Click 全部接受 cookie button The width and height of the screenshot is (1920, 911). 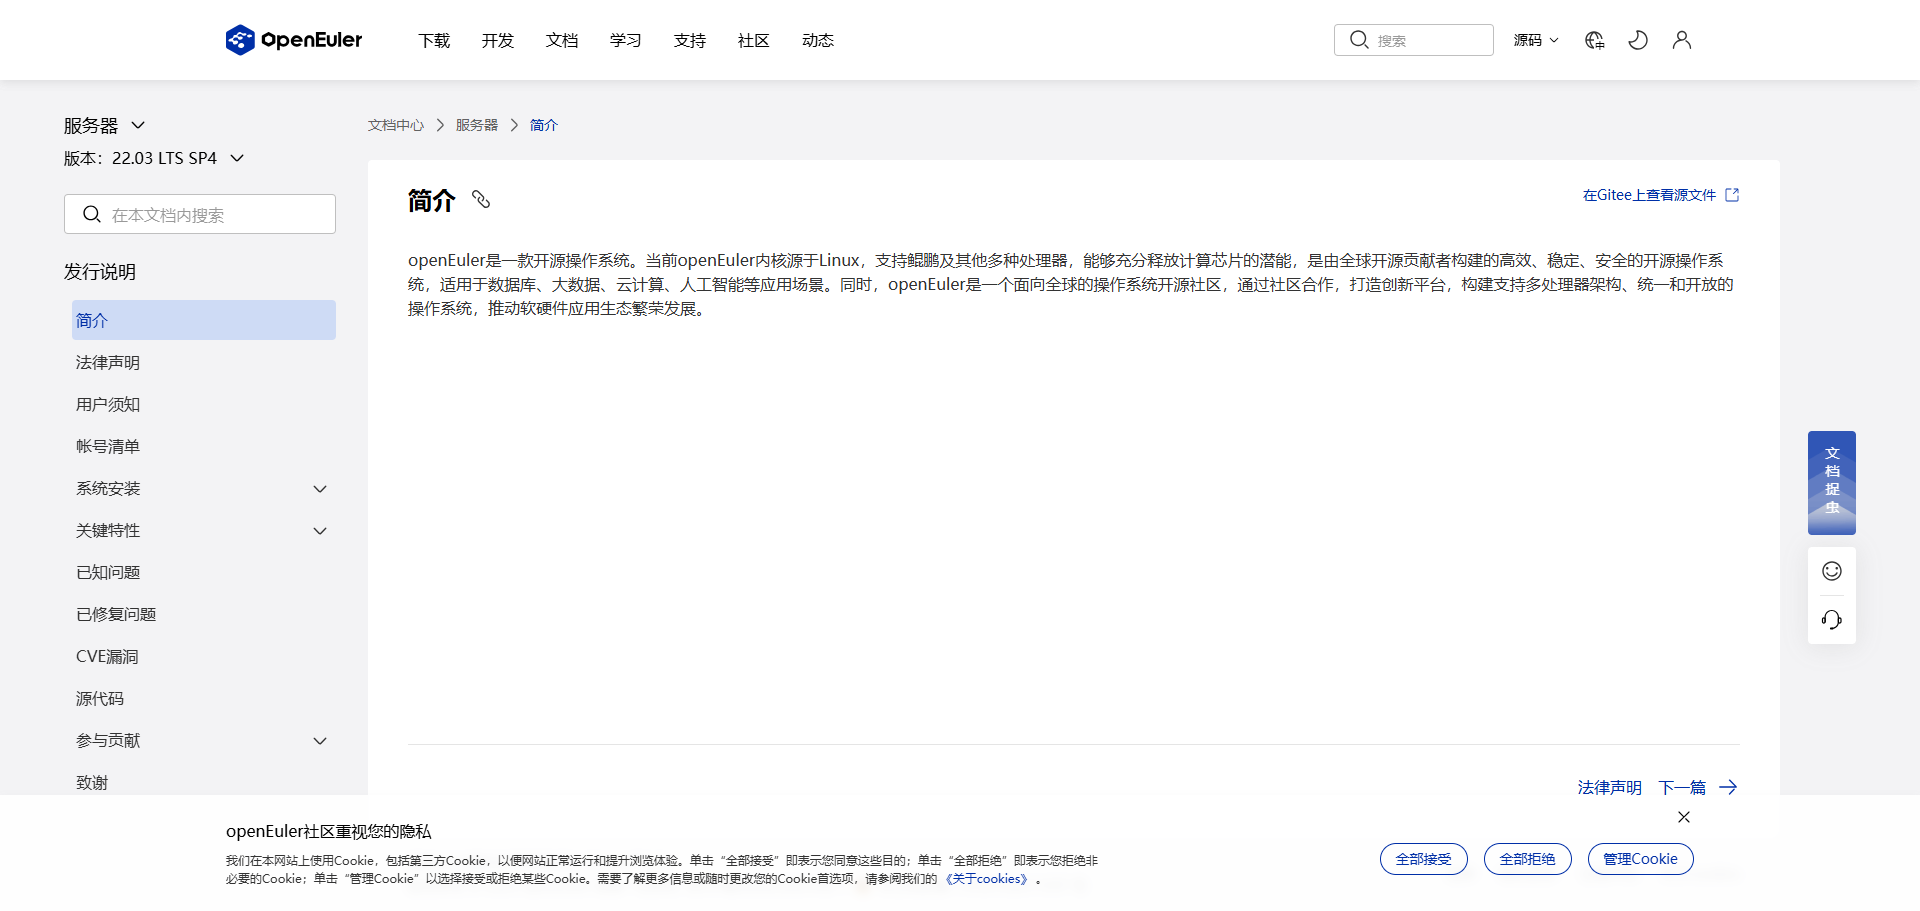1424,859
